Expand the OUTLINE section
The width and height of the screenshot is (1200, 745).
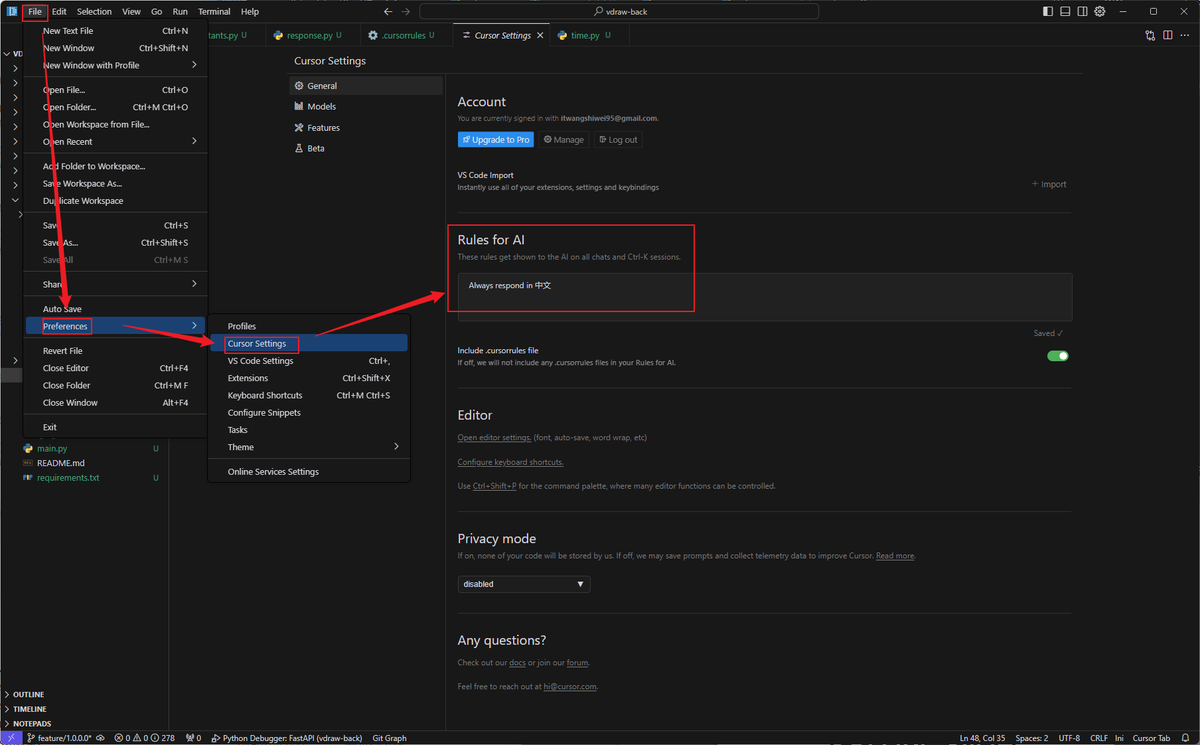click(x=28, y=694)
